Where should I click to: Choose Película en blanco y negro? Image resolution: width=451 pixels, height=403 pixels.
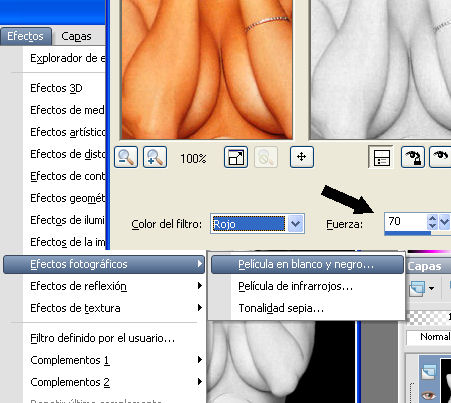coord(307,264)
